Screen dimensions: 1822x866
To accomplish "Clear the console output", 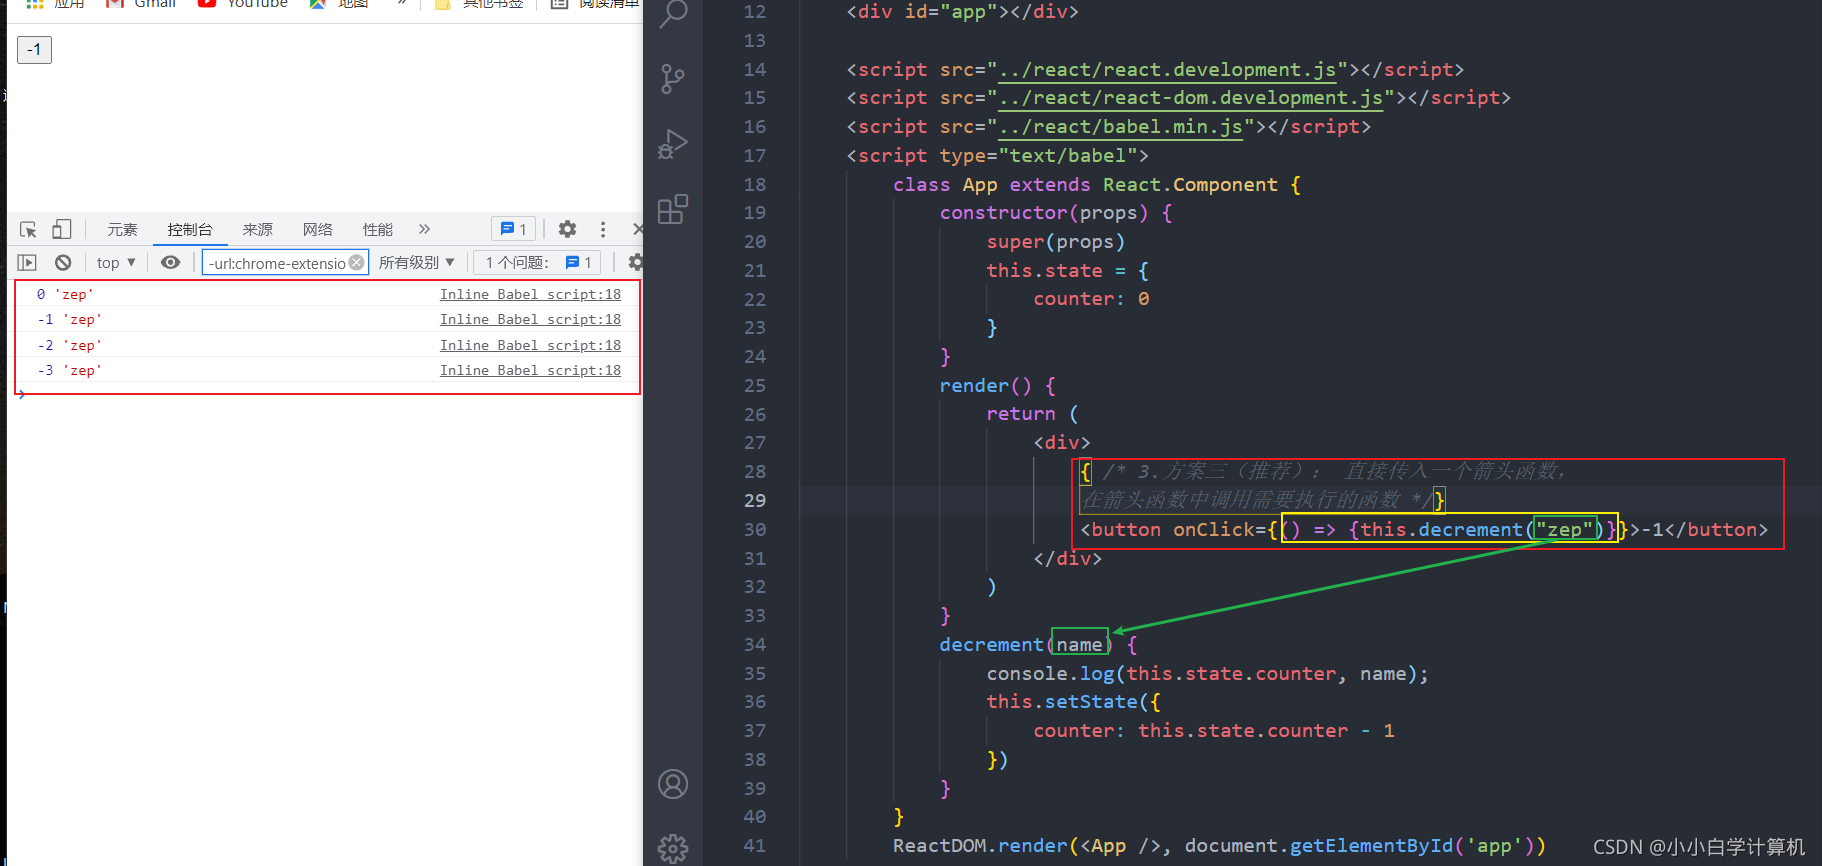I will point(63,262).
